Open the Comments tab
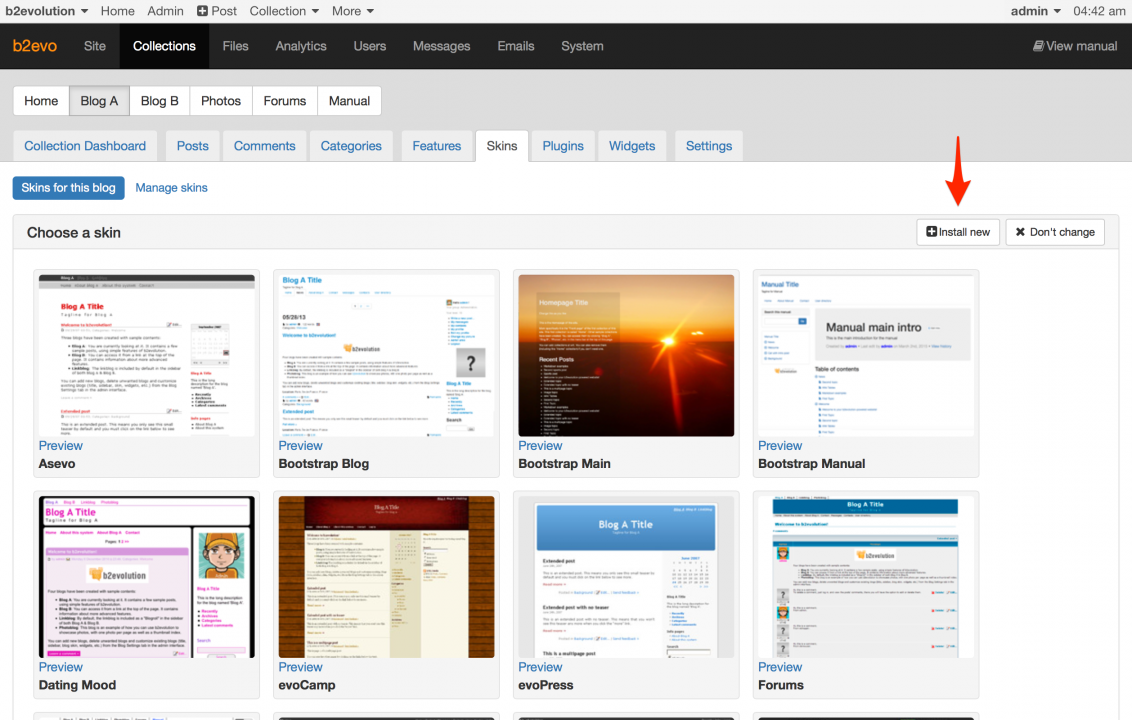Viewport: 1132px width, 720px height. coord(264,146)
